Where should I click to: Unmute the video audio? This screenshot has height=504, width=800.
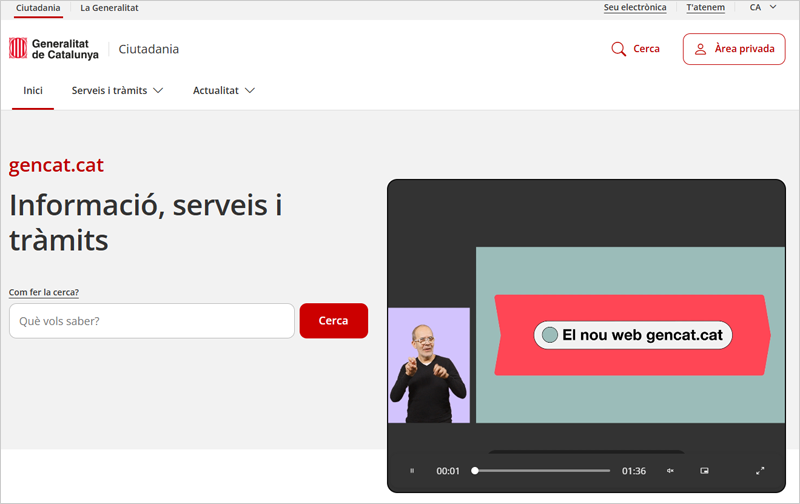tap(671, 471)
